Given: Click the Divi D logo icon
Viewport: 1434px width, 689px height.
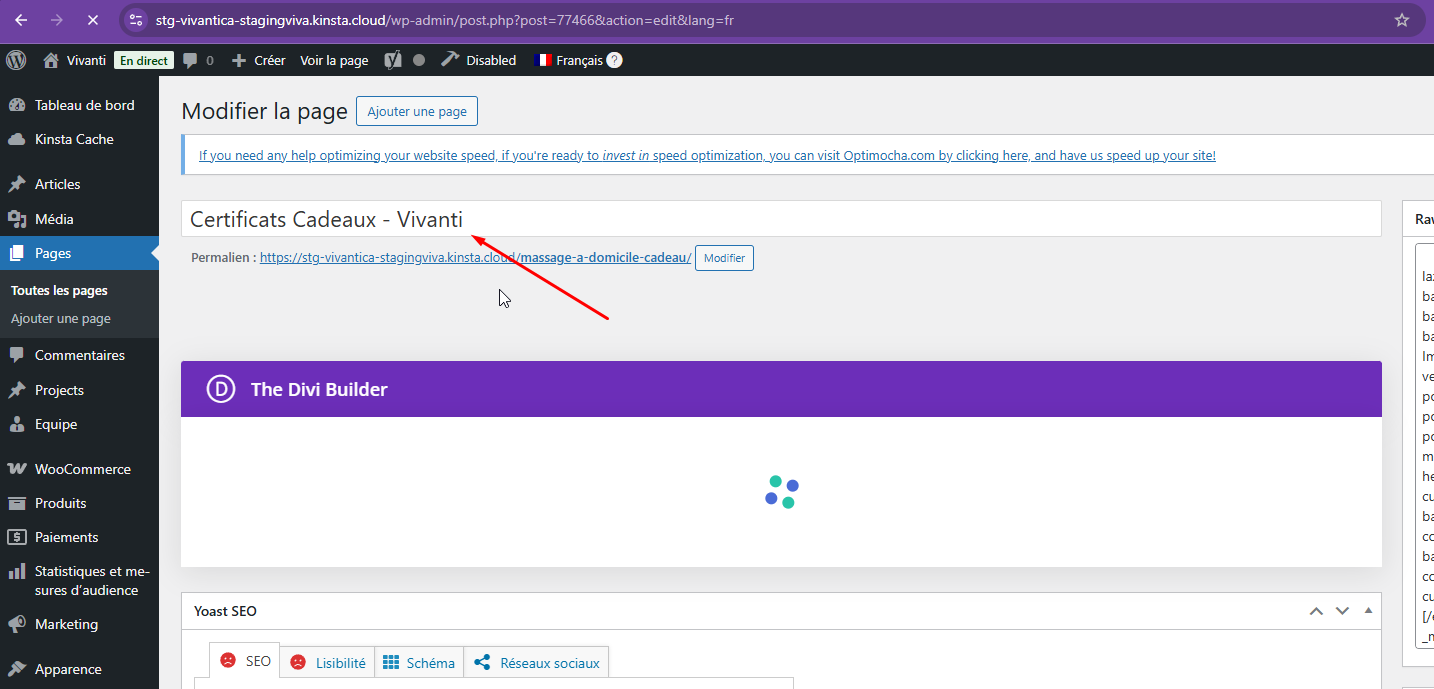Looking at the screenshot, I should point(221,389).
